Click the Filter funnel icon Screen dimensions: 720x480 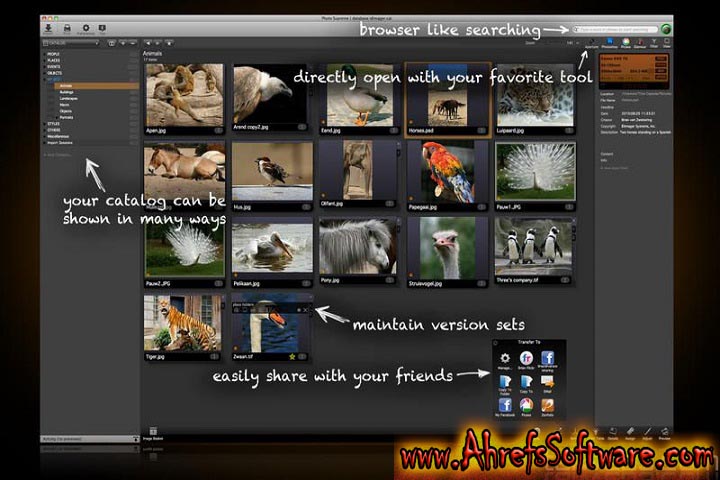click(654, 44)
